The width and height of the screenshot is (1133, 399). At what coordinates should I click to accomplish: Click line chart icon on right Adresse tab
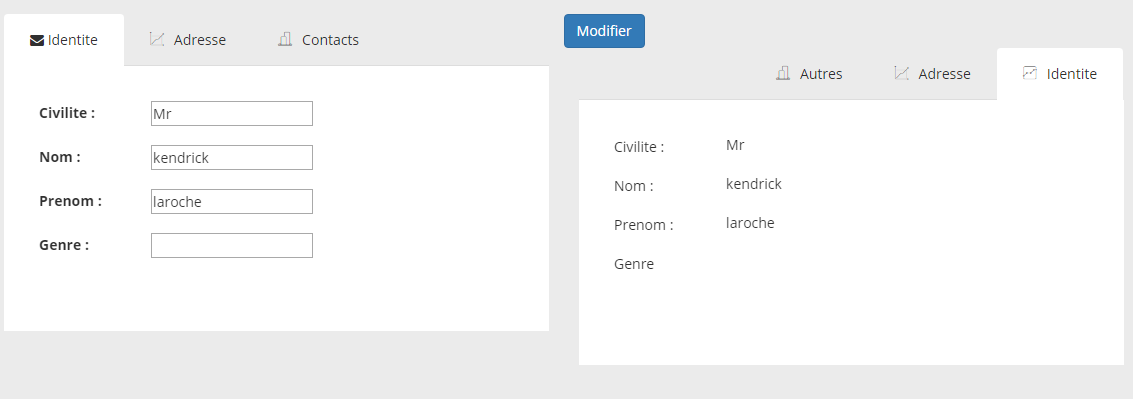point(901,73)
